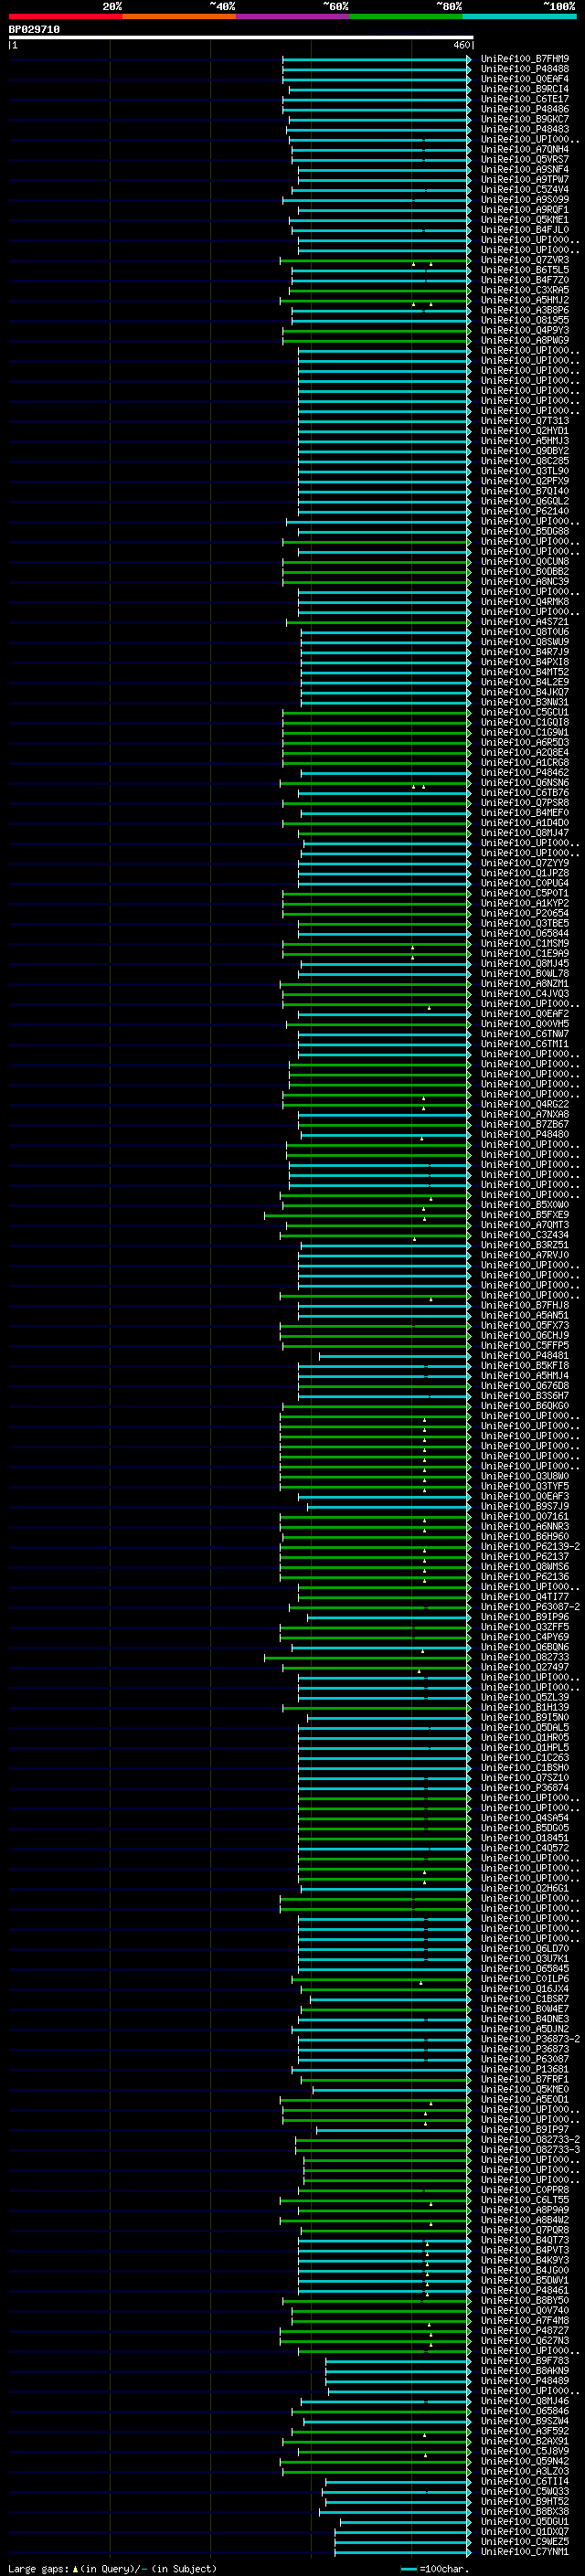Select hit label UniRef100_C0PPR8
Image resolution: width=585 pixels, height=2576 pixels.
tap(524, 2190)
